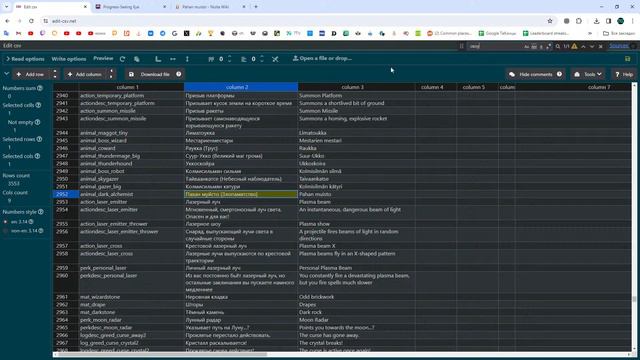640x360 pixels.
Task: Toggle match whole word in find widget
Action: click(534, 46)
